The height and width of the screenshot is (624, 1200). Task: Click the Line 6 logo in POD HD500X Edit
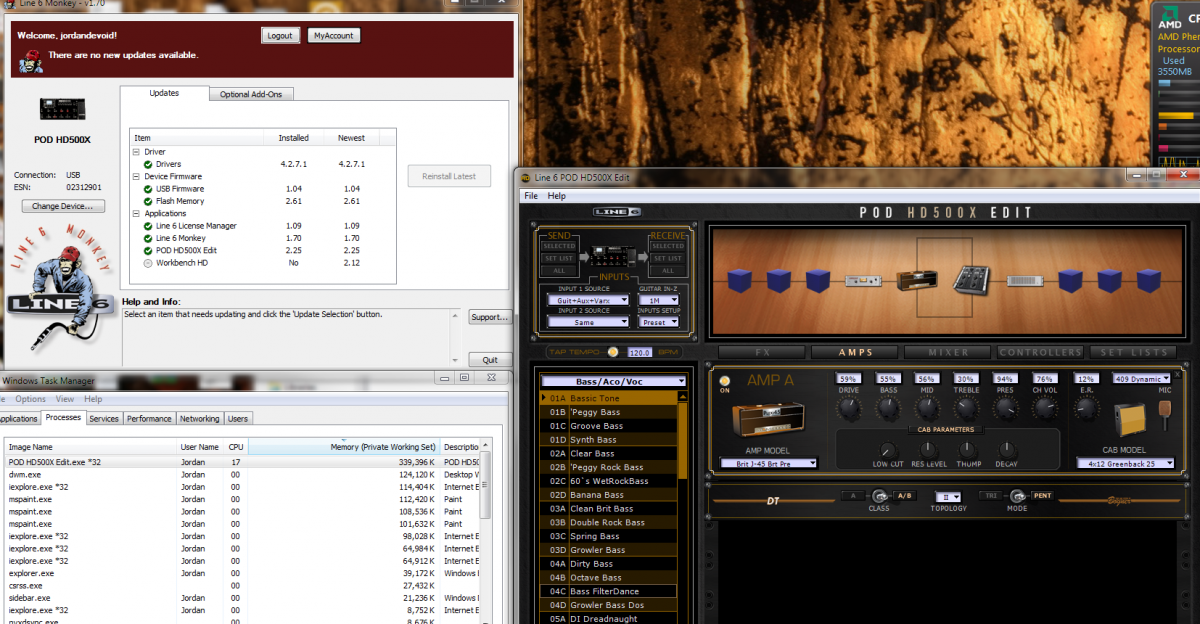[615, 212]
